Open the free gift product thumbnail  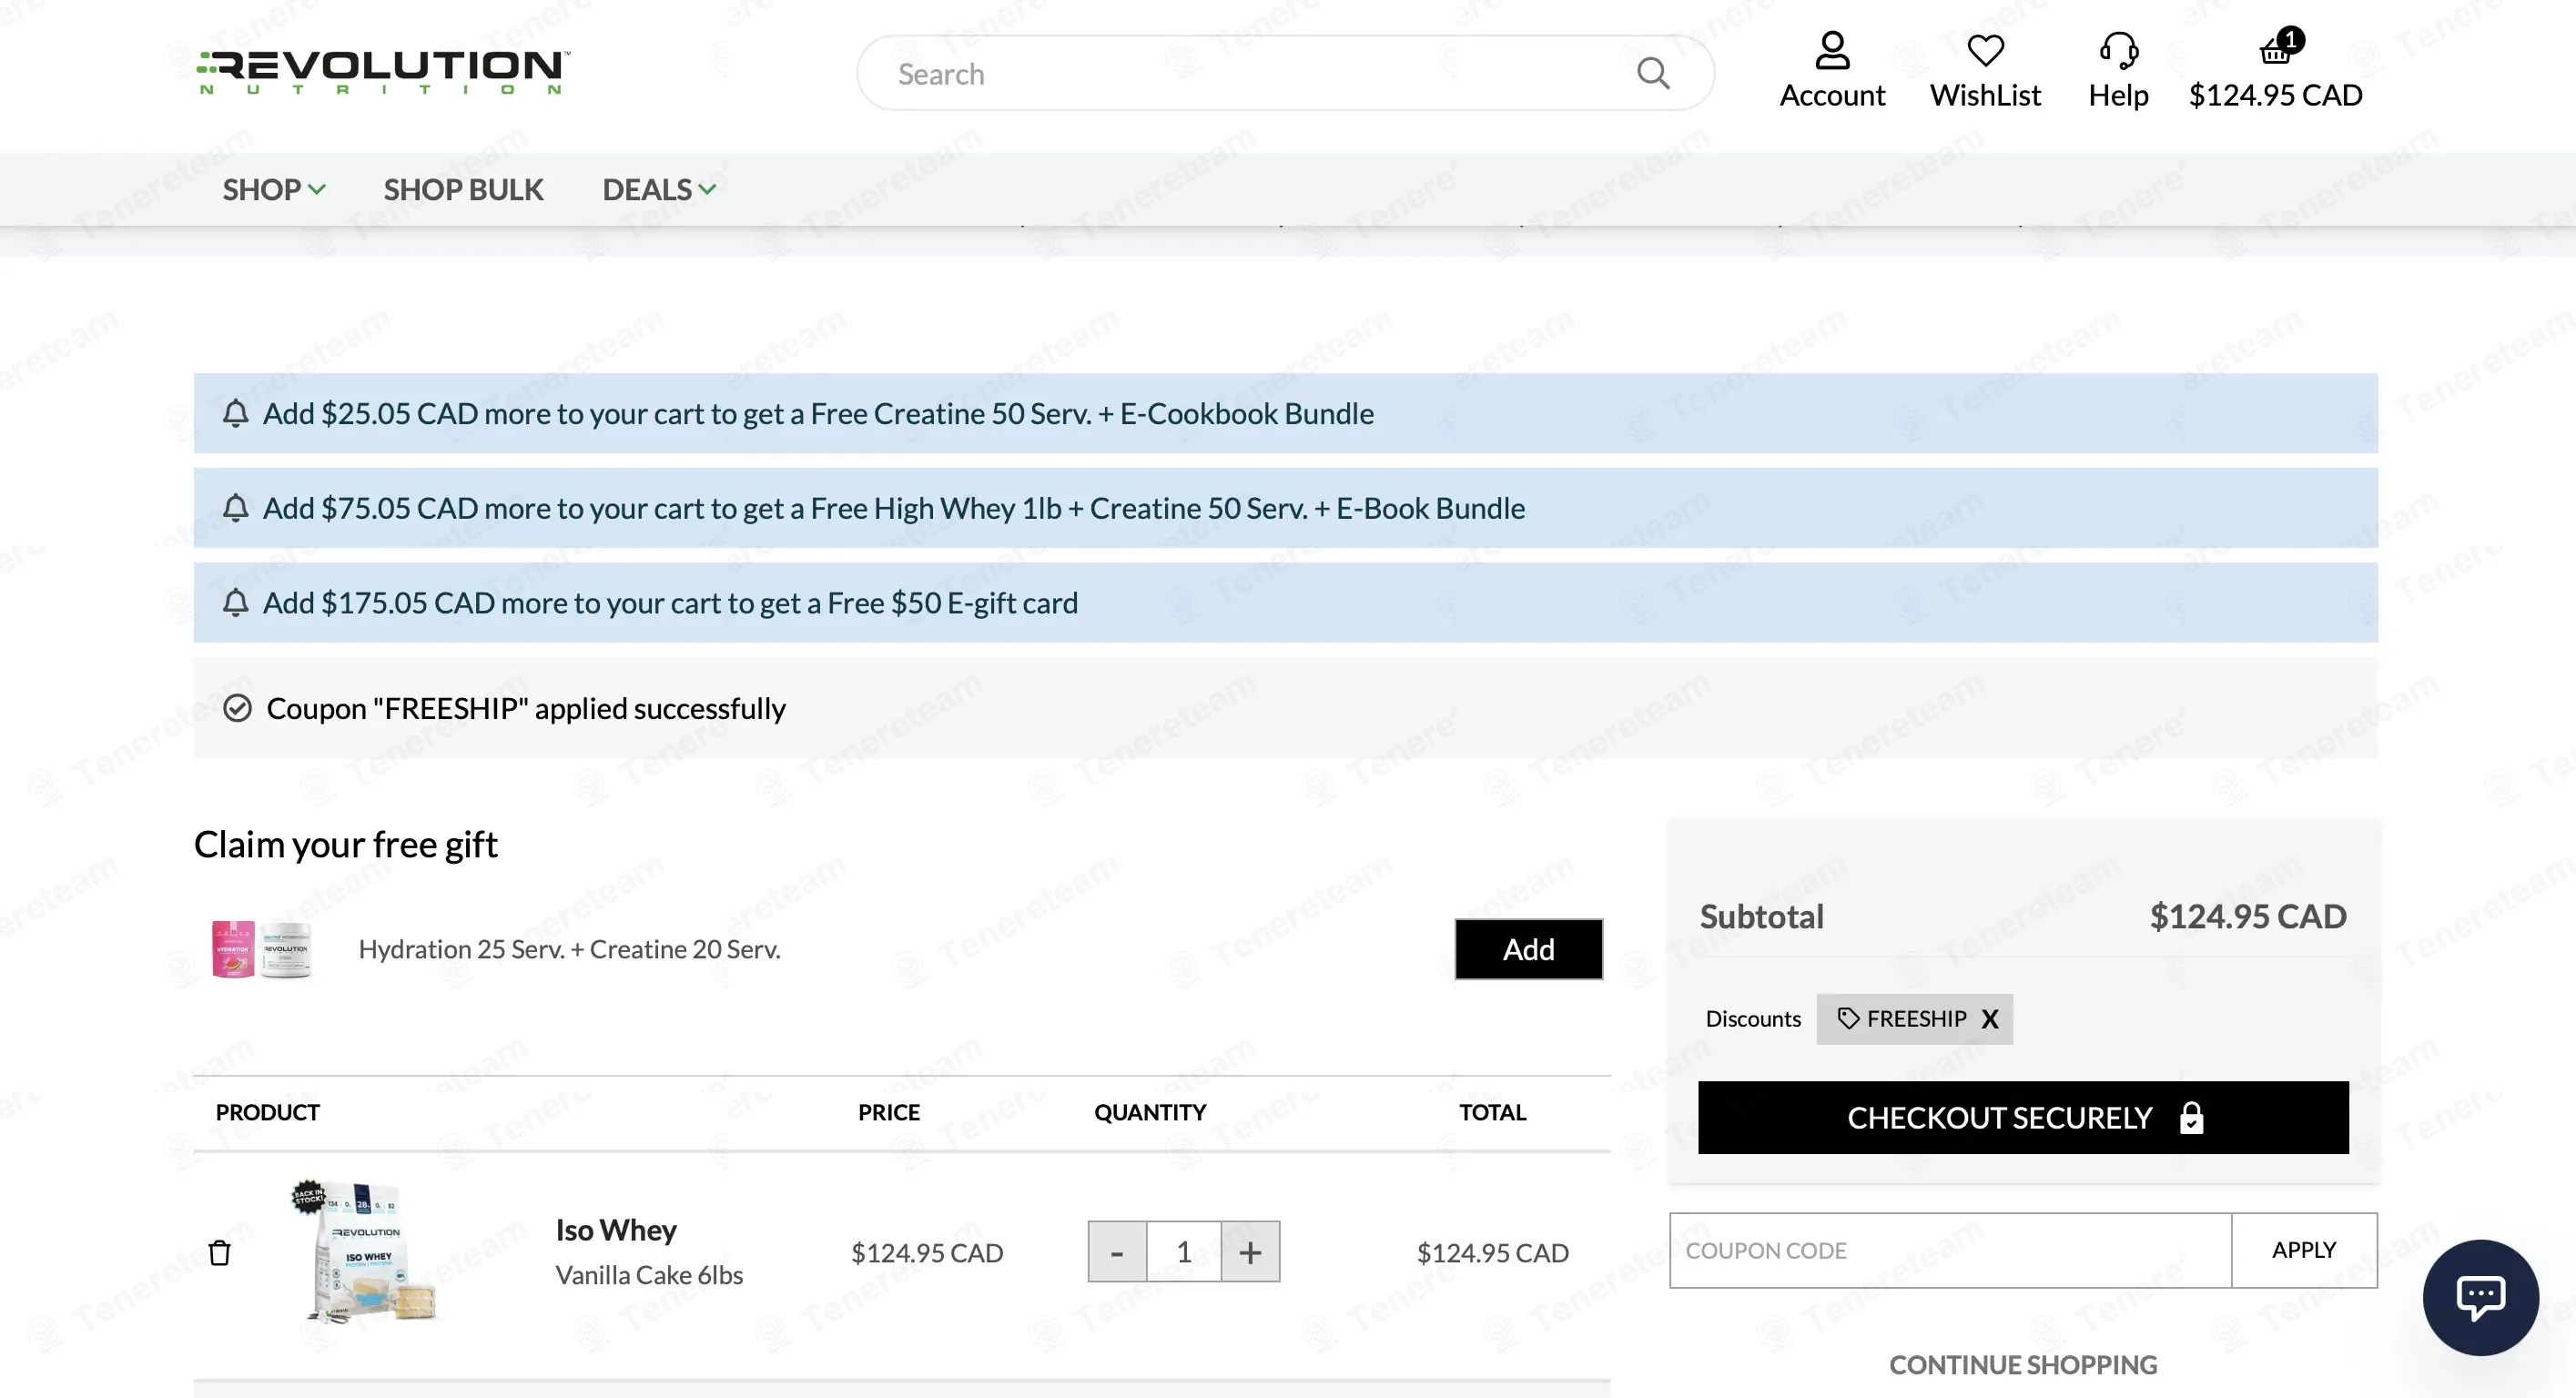tap(262, 948)
